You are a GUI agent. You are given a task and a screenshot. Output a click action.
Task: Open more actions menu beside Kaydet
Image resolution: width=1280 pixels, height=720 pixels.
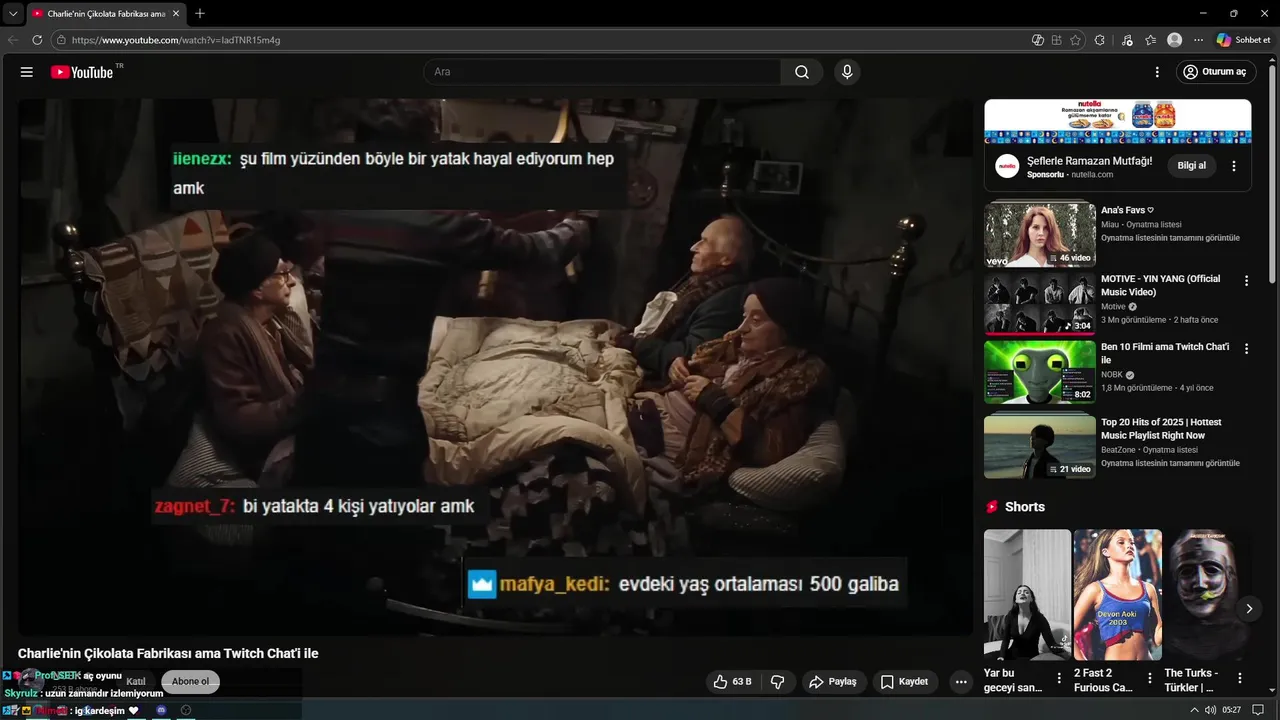[961, 682]
